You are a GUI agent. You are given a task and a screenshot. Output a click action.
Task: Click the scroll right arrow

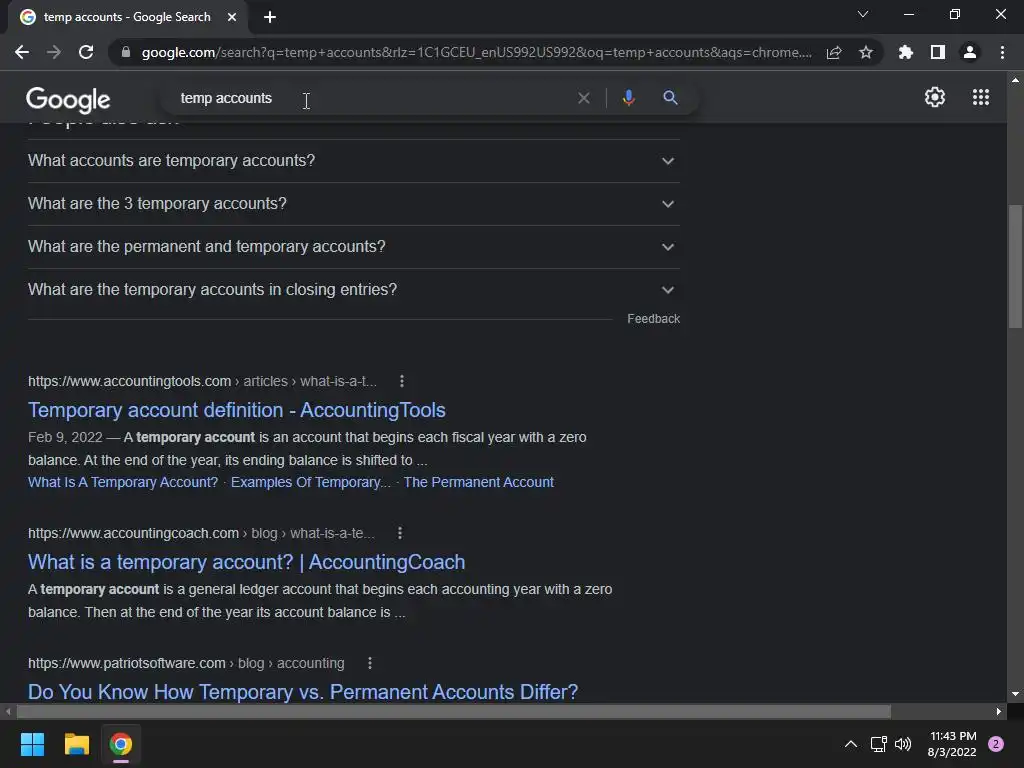pyautogui.click(x=999, y=711)
